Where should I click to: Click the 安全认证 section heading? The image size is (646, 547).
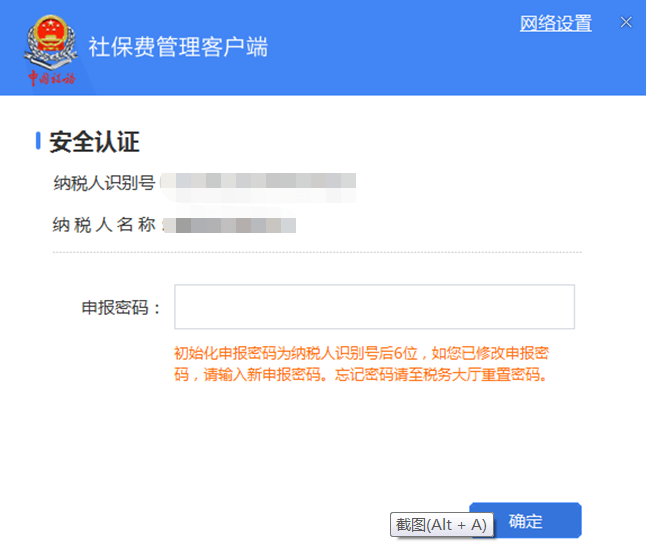tap(94, 142)
